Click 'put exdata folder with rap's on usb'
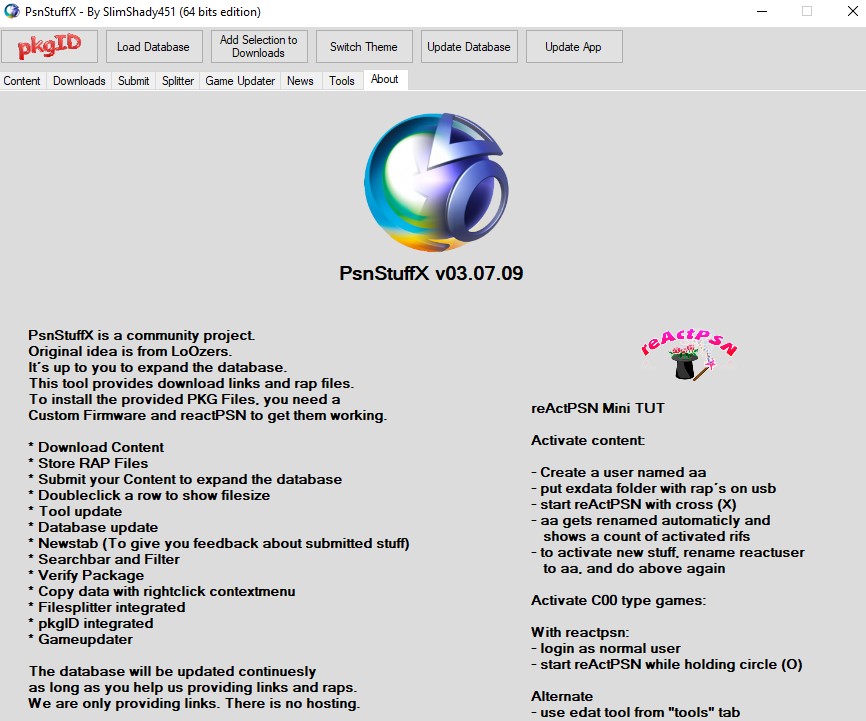Screen dimensions: 866x721 tap(658, 488)
